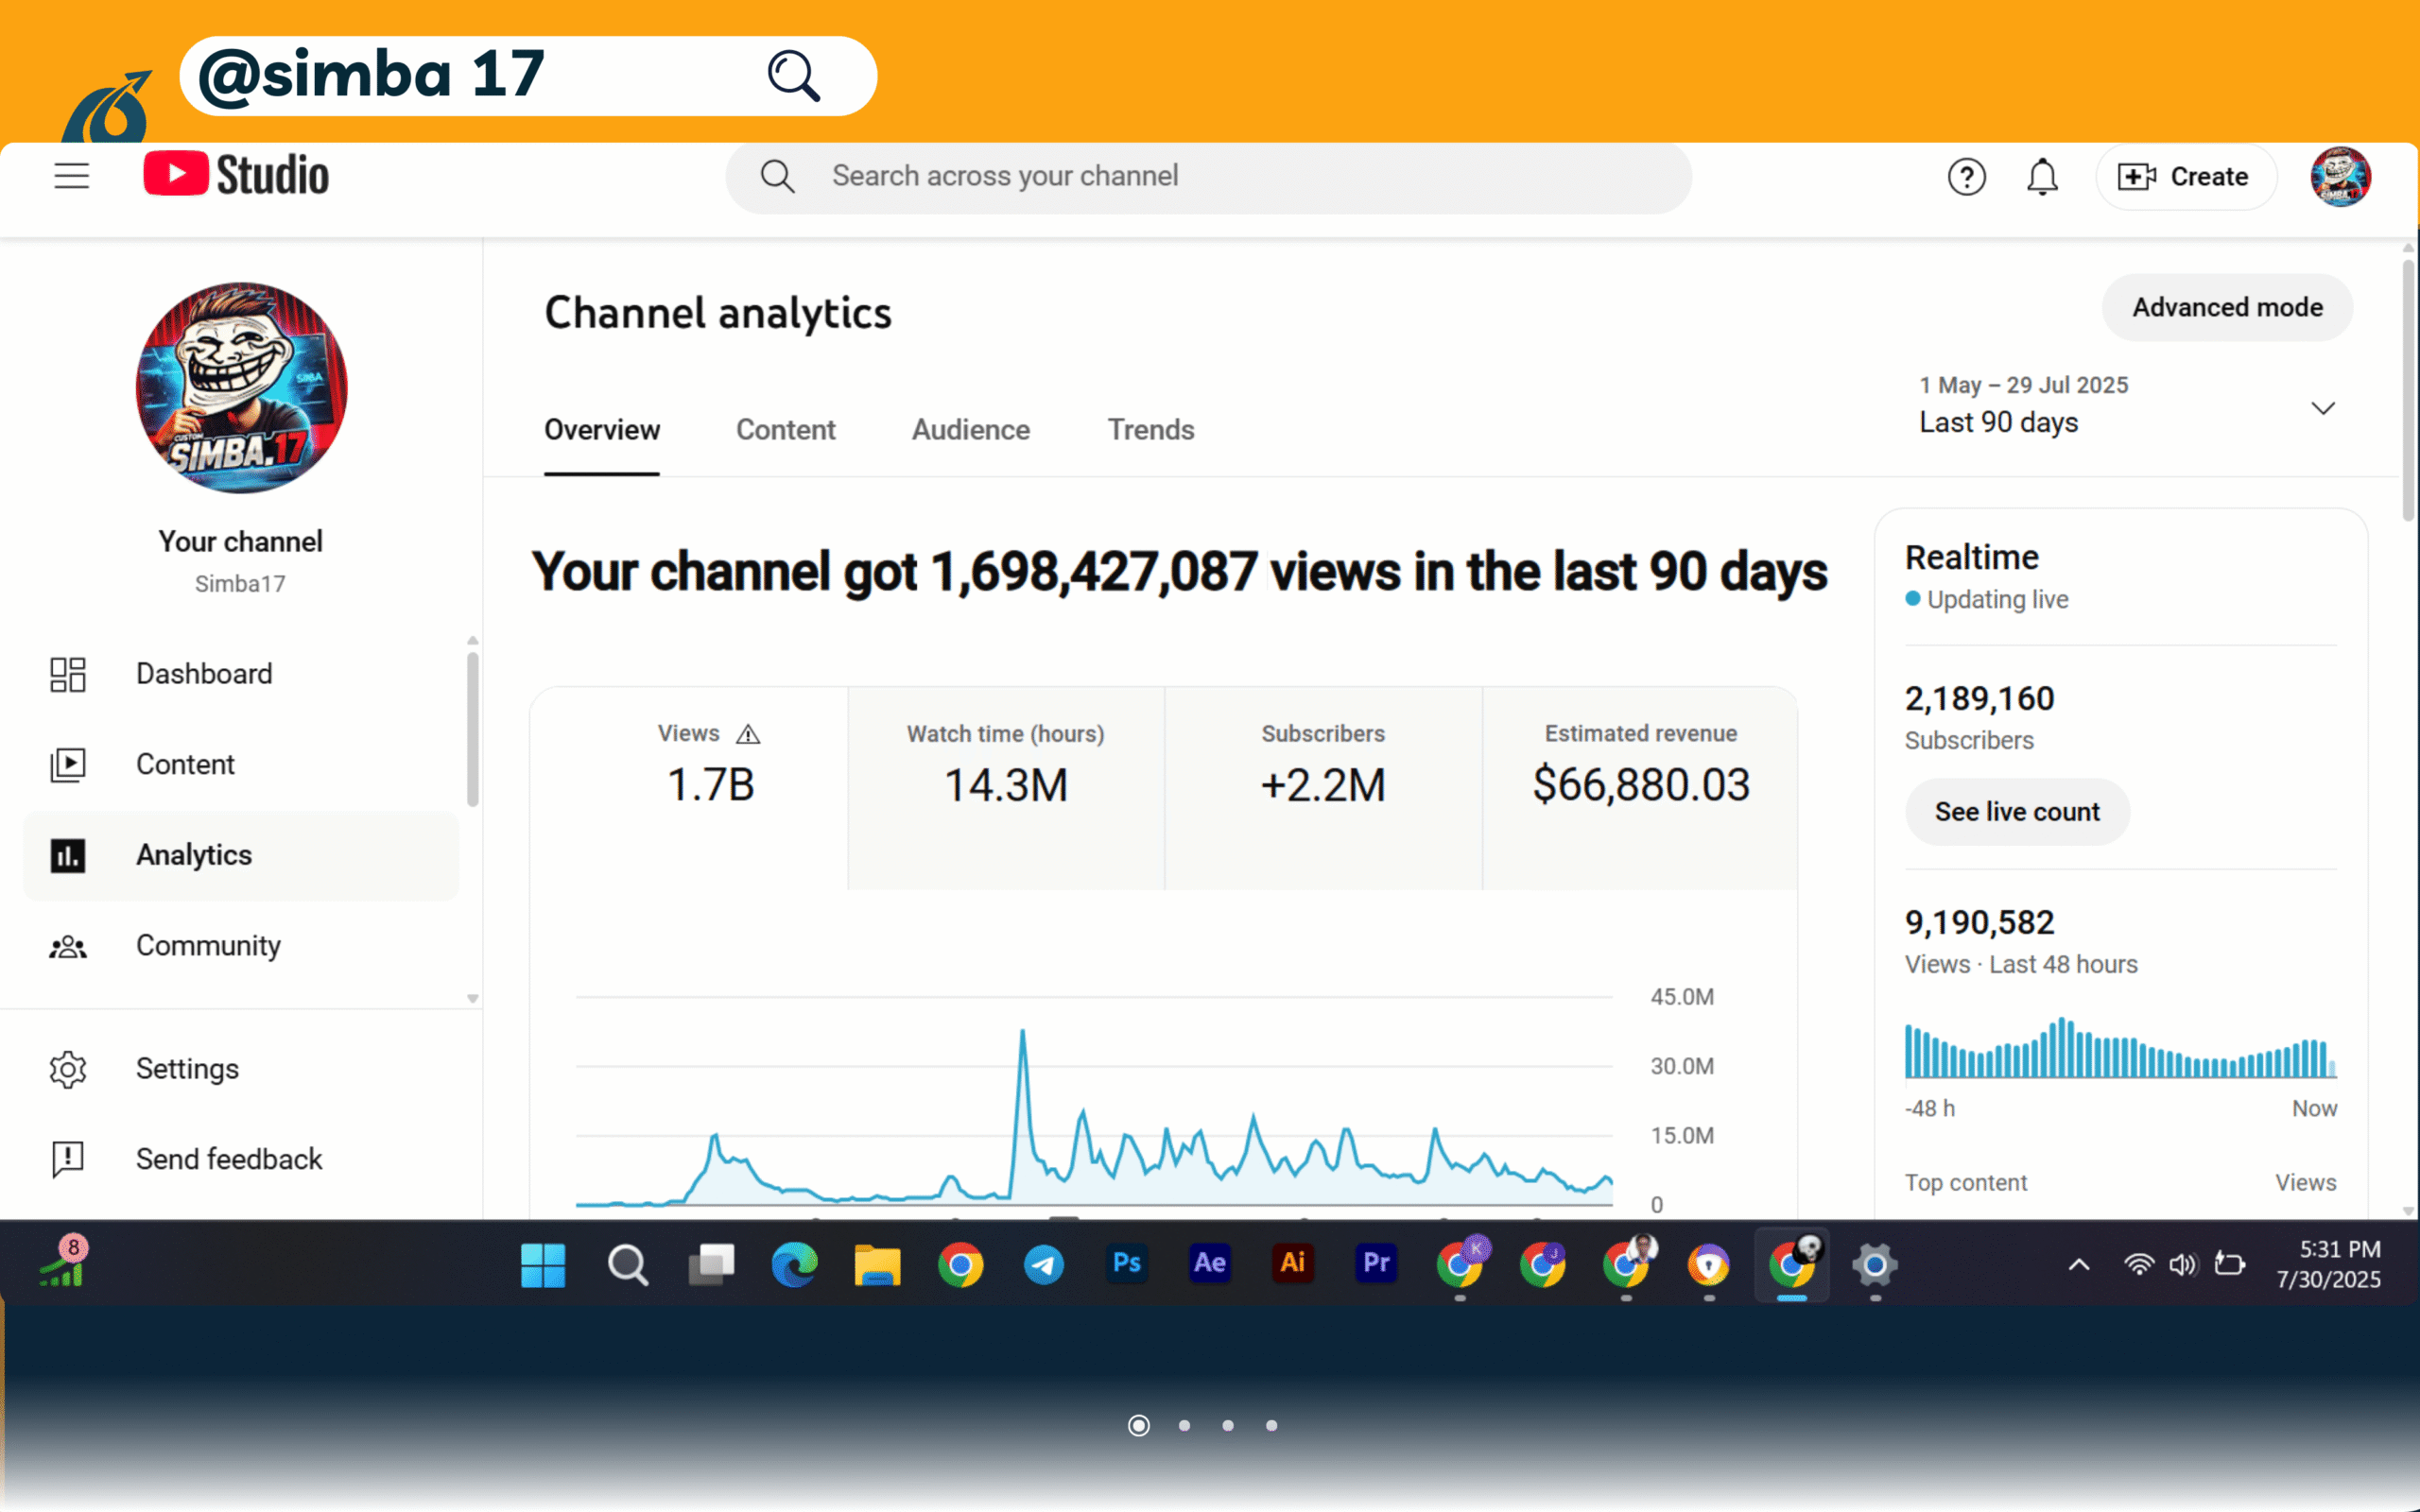
Task: Click the first active carousel dot
Action: pyautogui.click(x=1139, y=1425)
